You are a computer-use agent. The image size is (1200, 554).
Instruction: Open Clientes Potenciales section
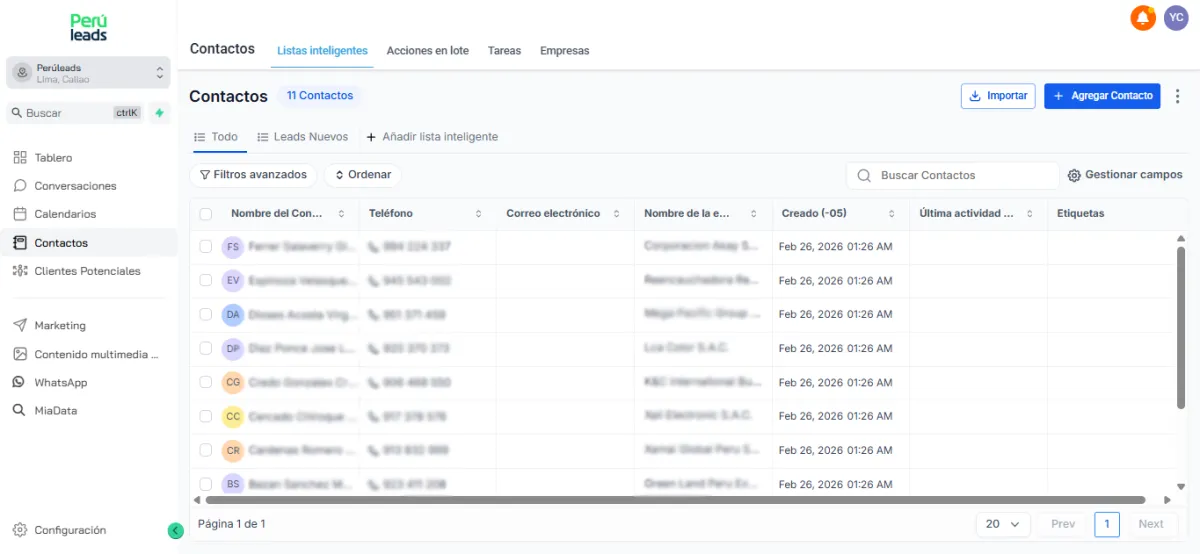point(89,271)
